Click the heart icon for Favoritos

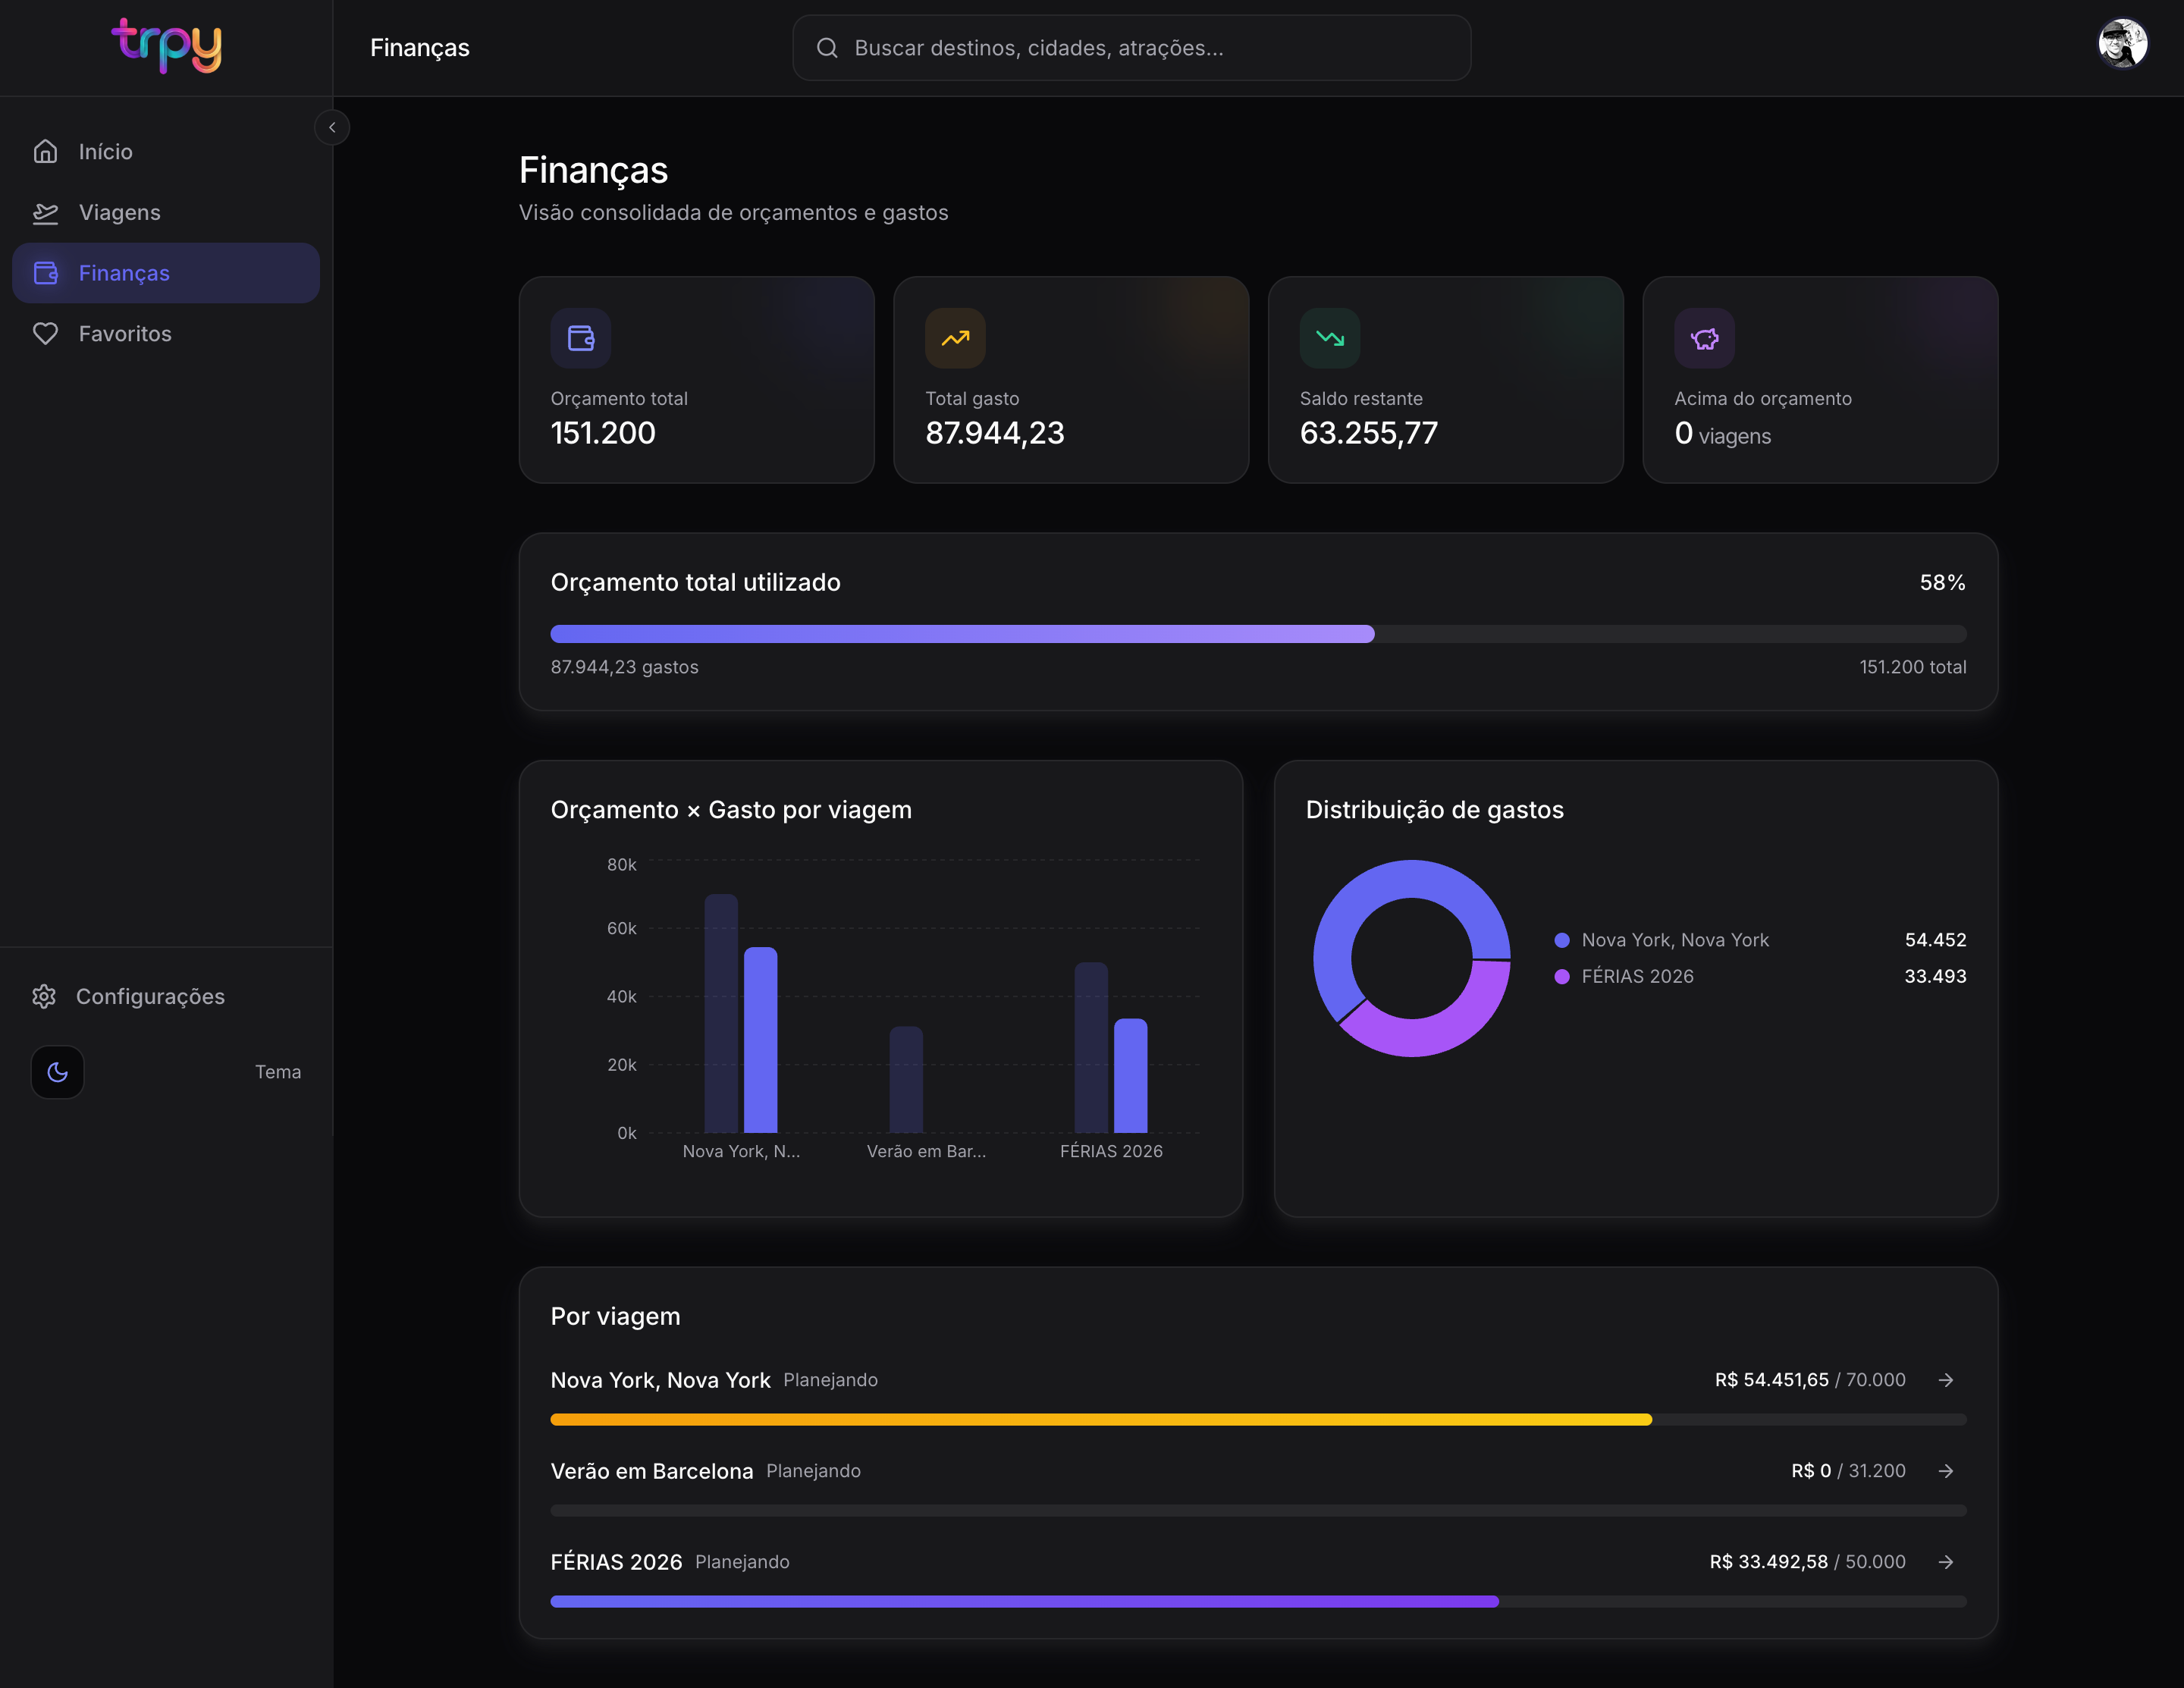tap(45, 333)
